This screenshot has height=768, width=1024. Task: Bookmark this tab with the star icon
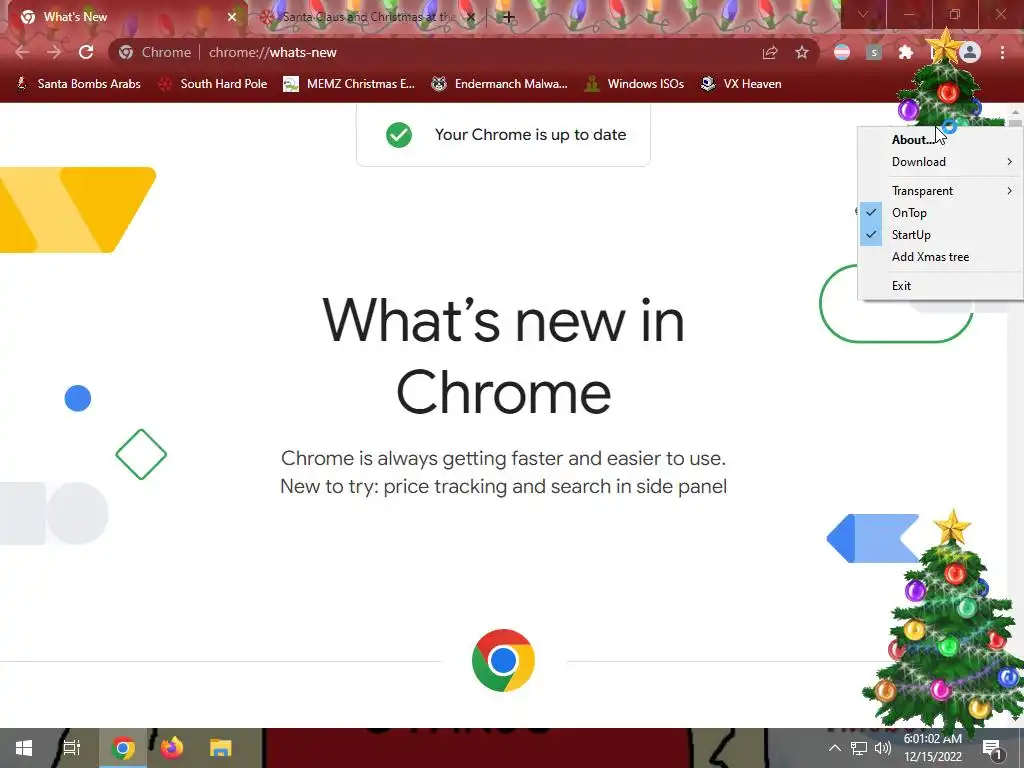pos(802,52)
